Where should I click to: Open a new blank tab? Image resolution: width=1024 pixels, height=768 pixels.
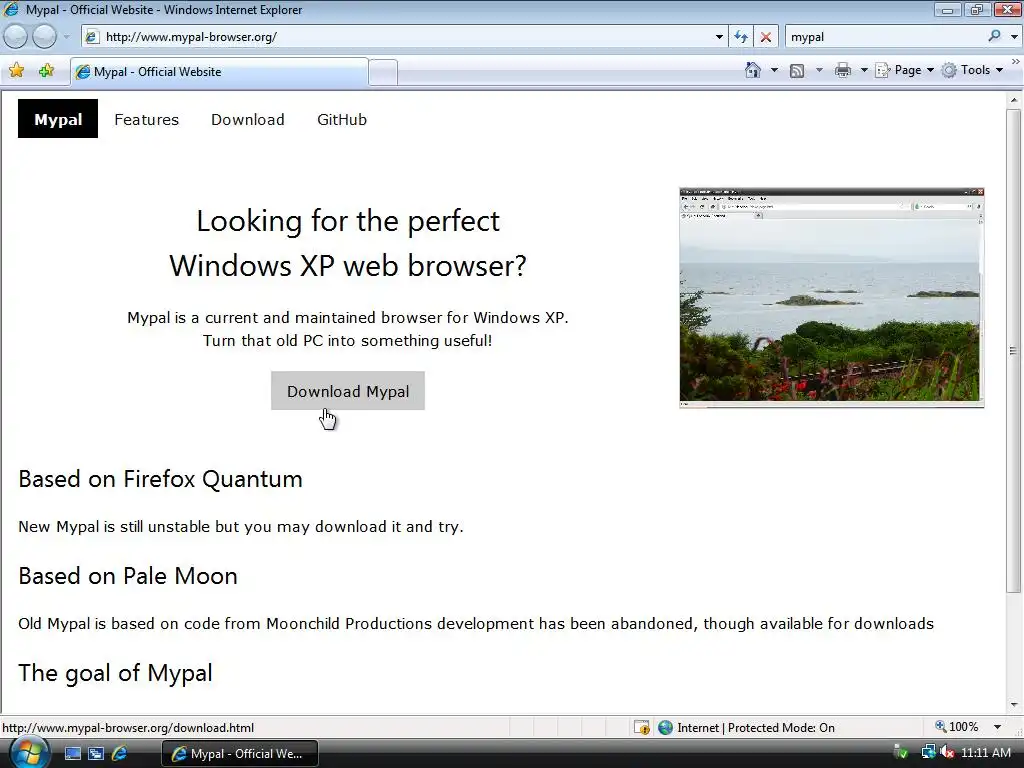pyautogui.click(x=383, y=72)
